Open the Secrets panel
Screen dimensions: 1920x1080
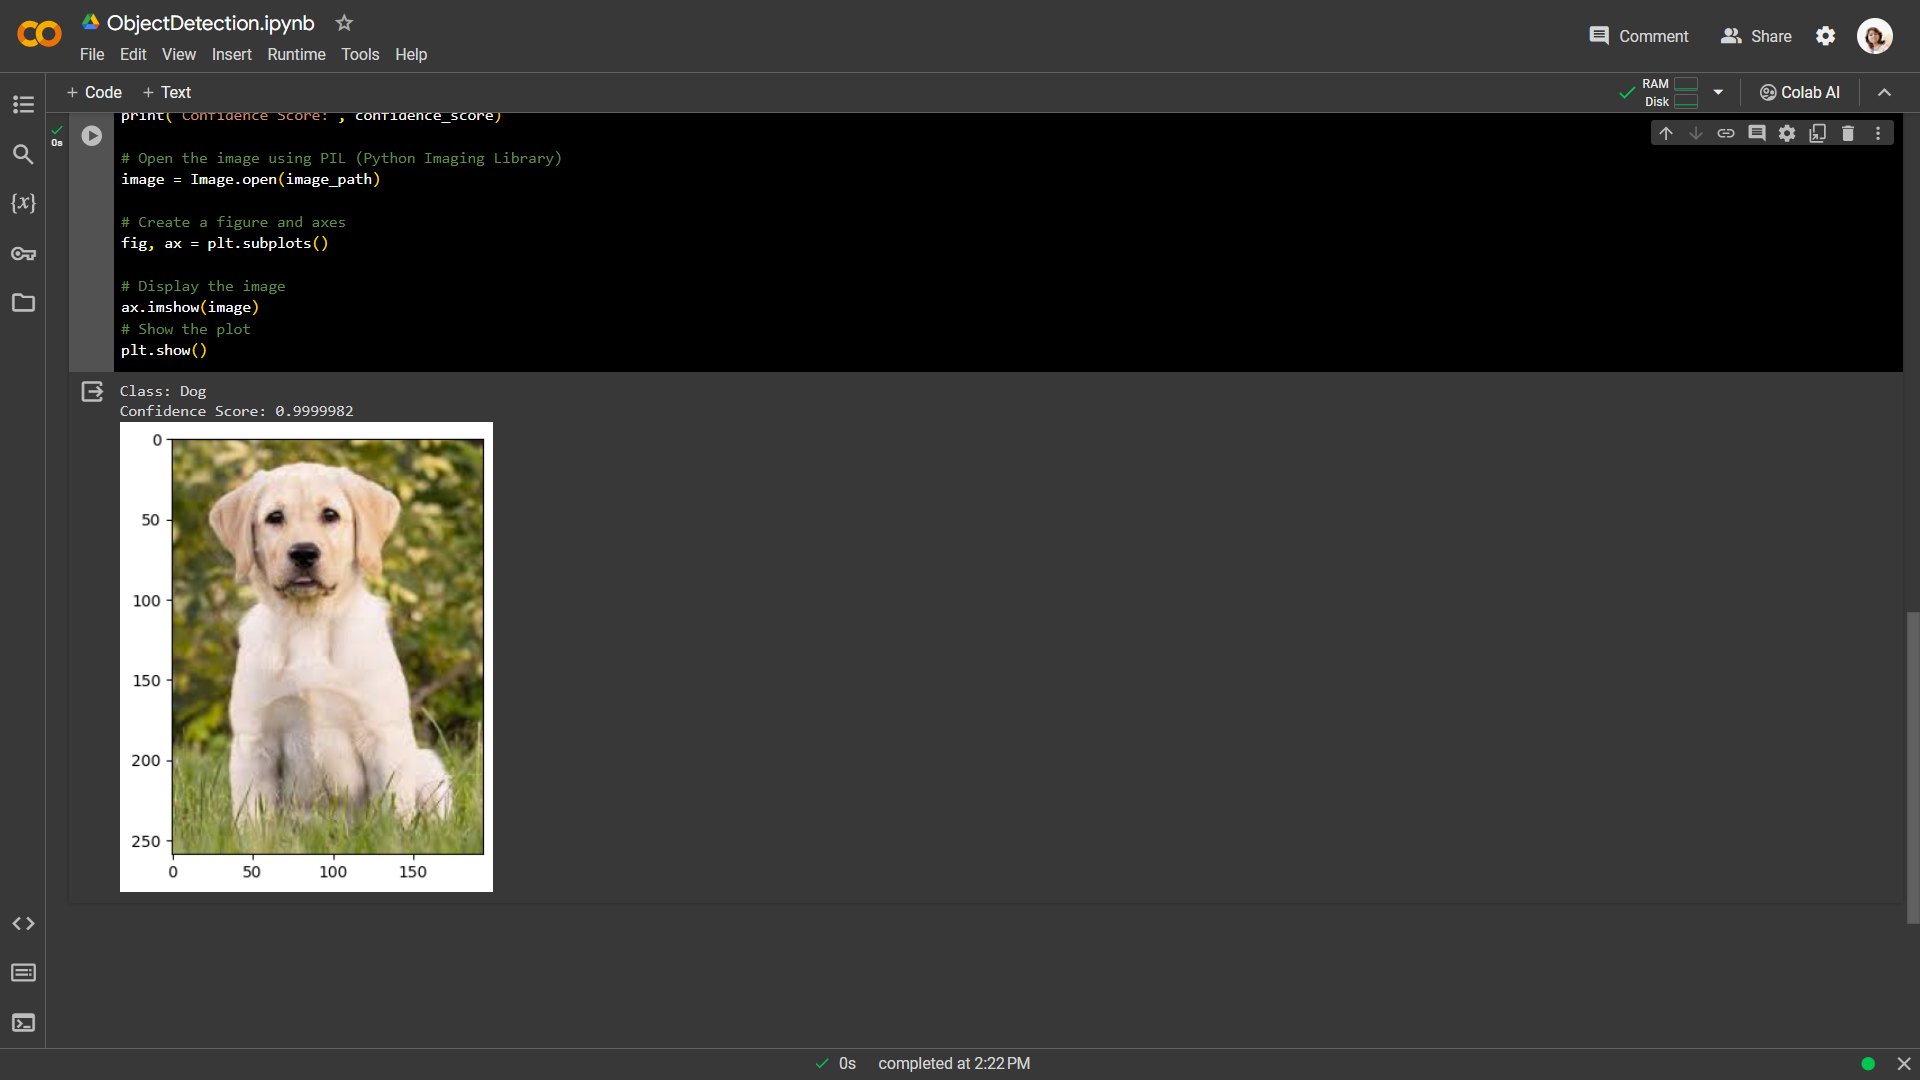click(x=23, y=254)
